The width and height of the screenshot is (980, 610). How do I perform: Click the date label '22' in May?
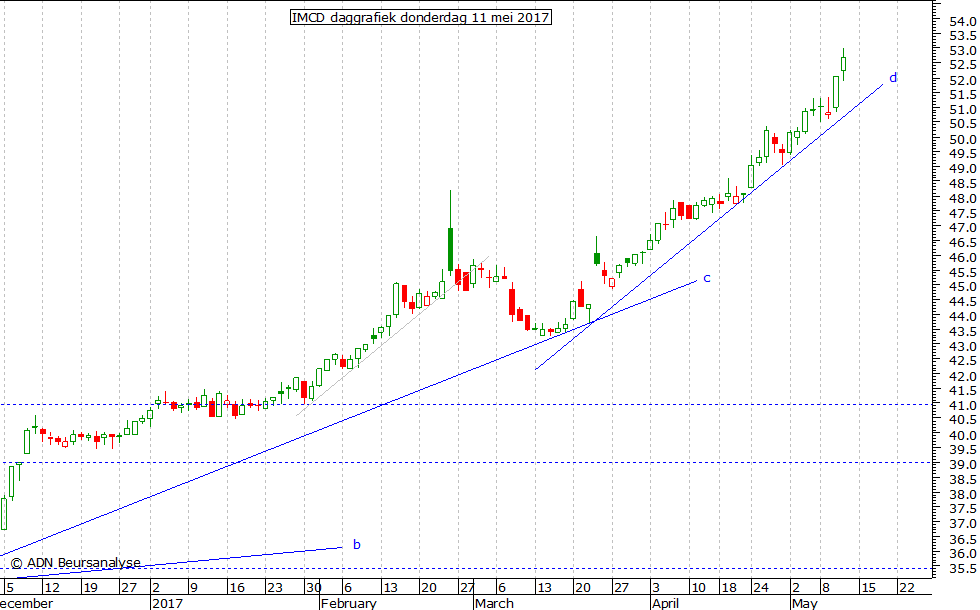pyautogui.click(x=907, y=588)
